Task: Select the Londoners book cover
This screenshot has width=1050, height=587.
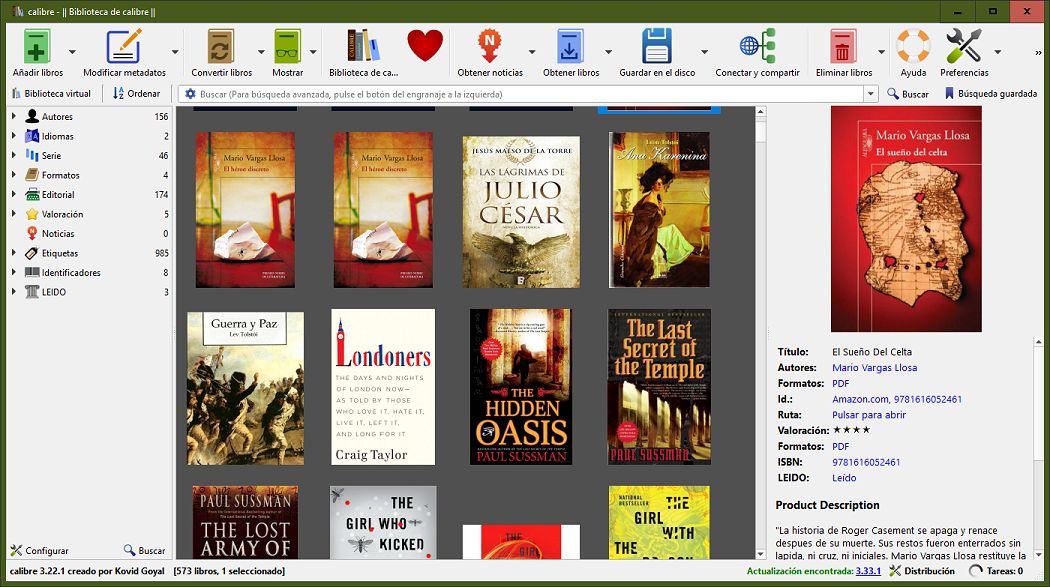Action: [x=383, y=387]
